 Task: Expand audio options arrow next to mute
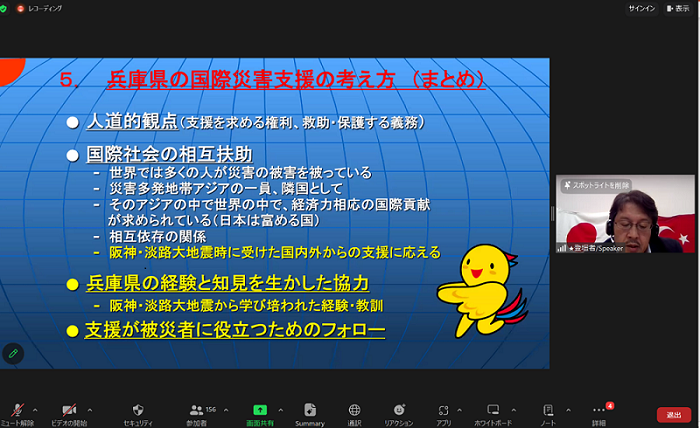(35, 410)
